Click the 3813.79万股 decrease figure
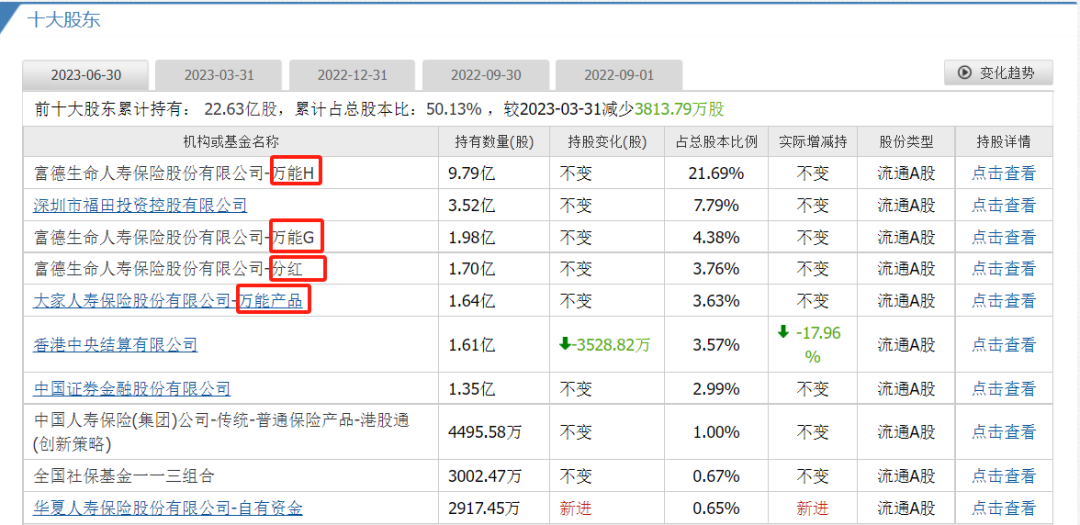The width and height of the screenshot is (1080, 525). coord(679,109)
